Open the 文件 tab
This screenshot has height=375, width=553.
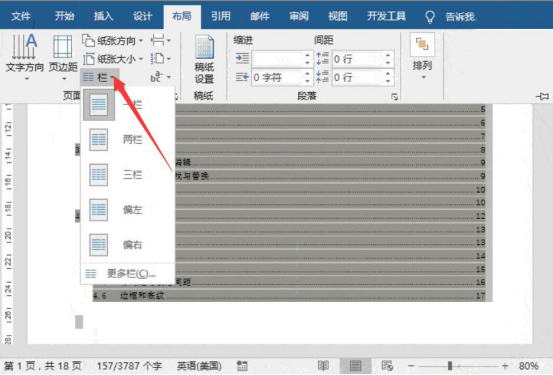(x=21, y=16)
